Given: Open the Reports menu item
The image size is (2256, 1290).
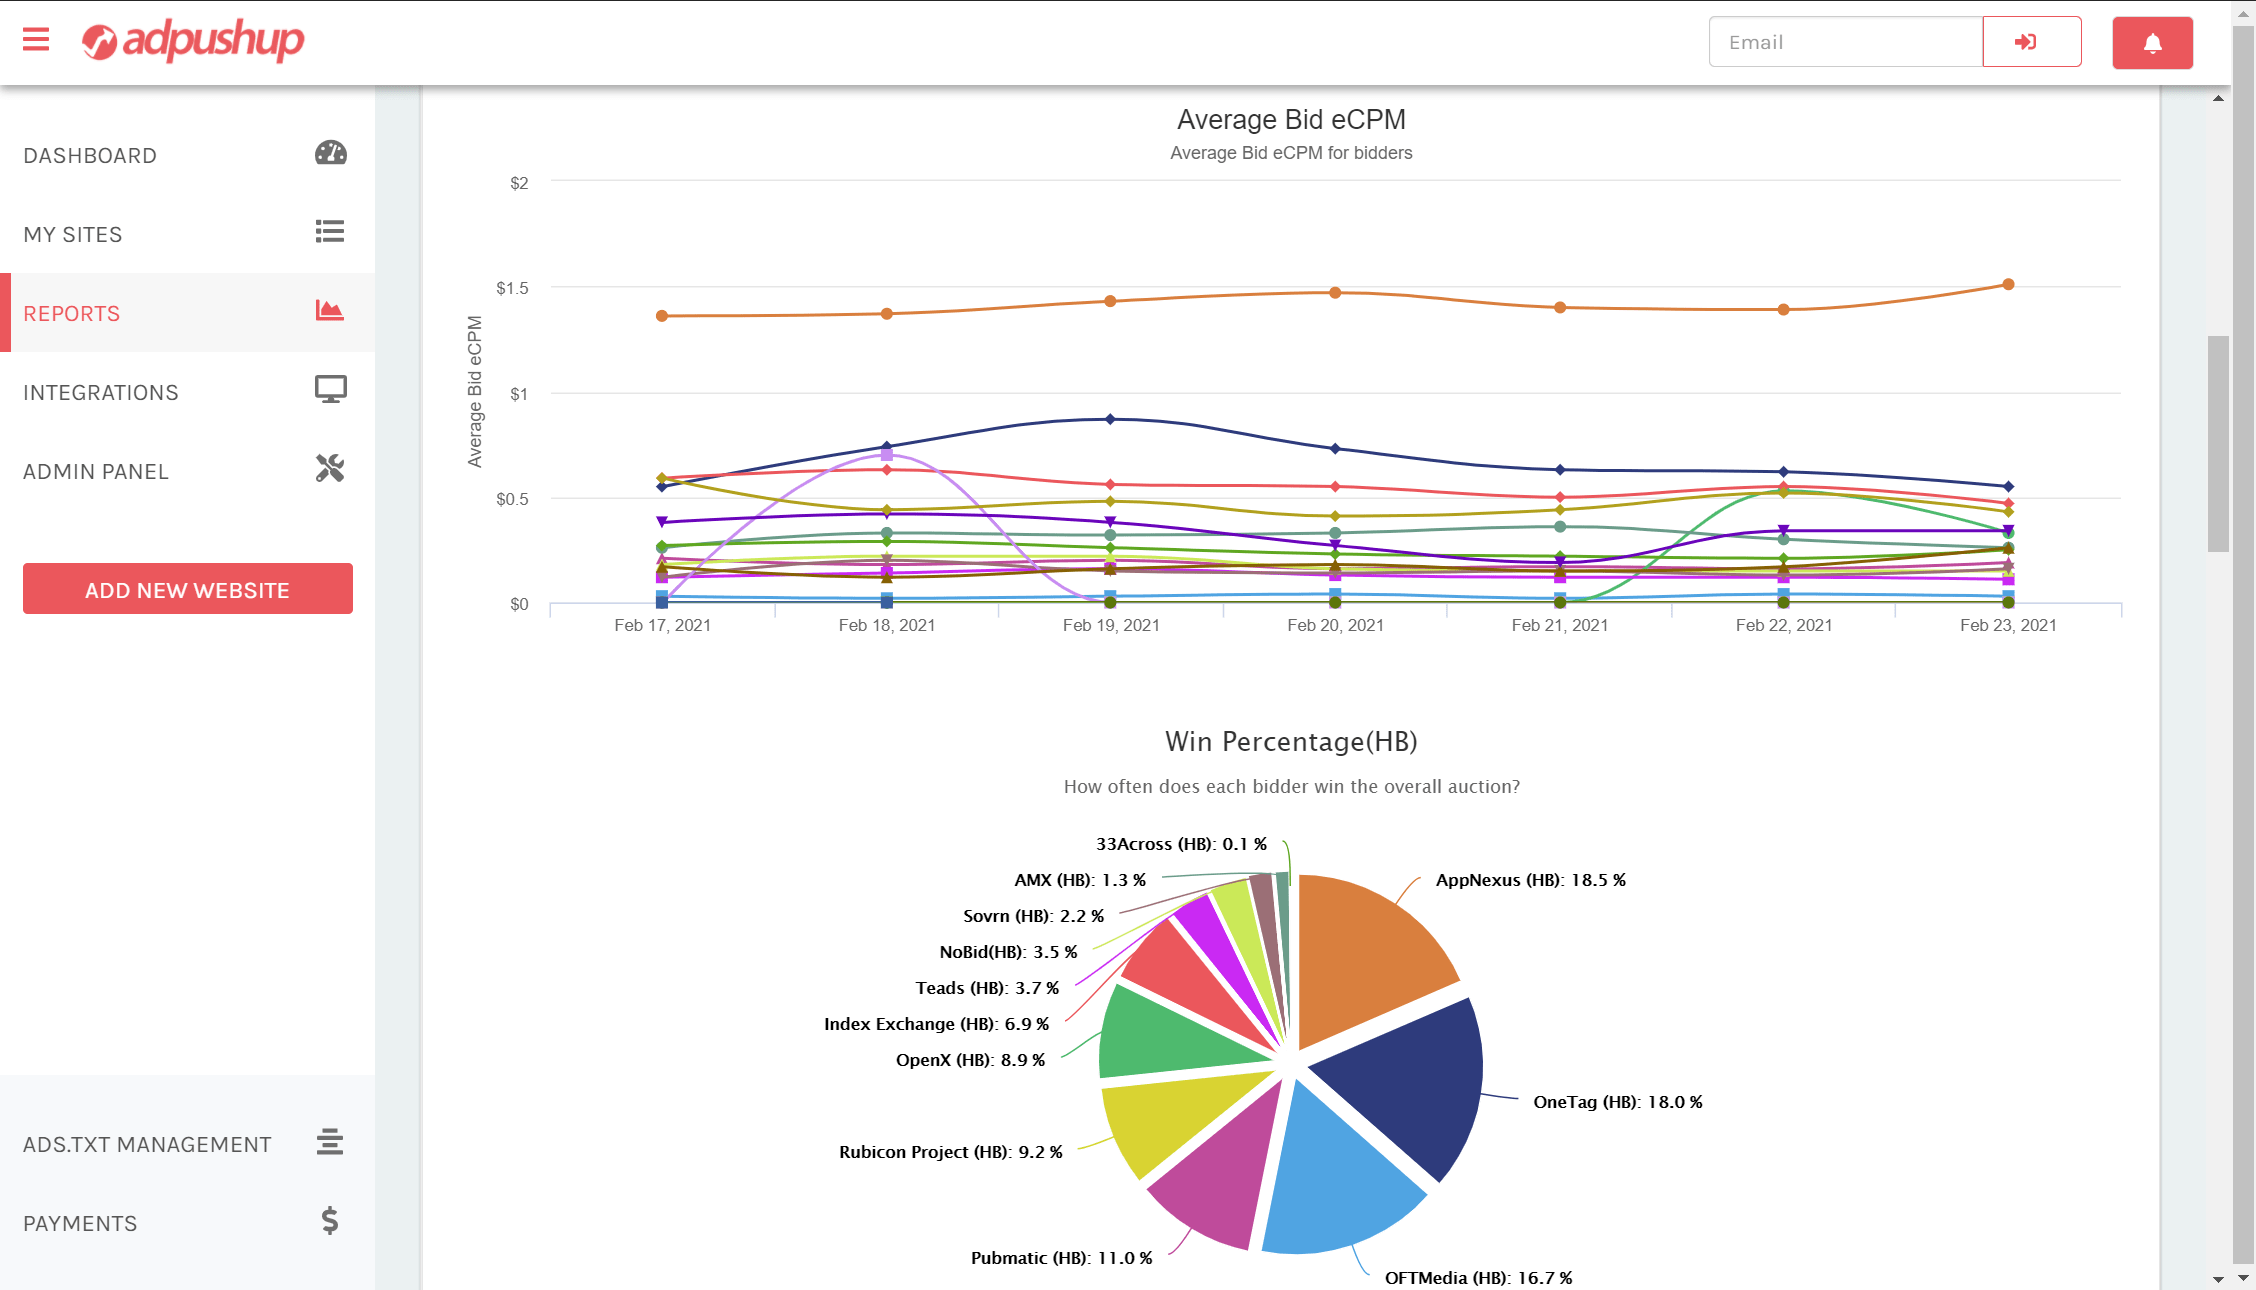Looking at the screenshot, I should click(x=72, y=314).
